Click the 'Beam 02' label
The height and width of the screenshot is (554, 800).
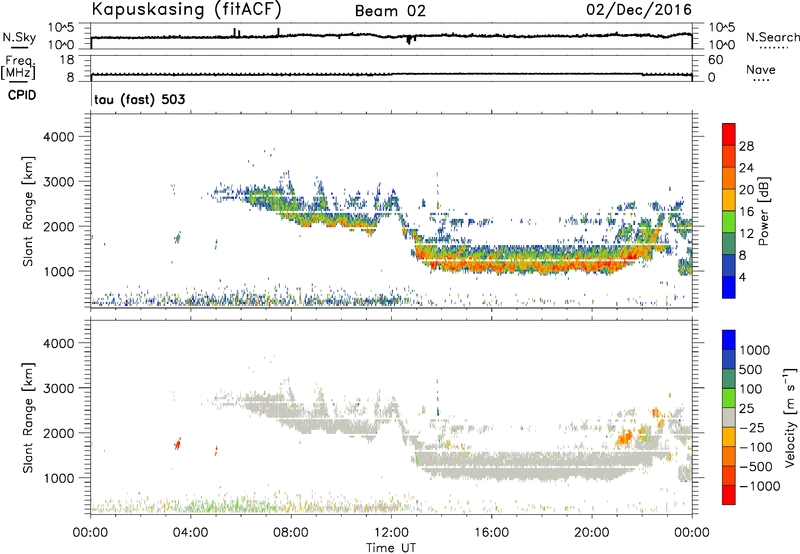click(390, 11)
